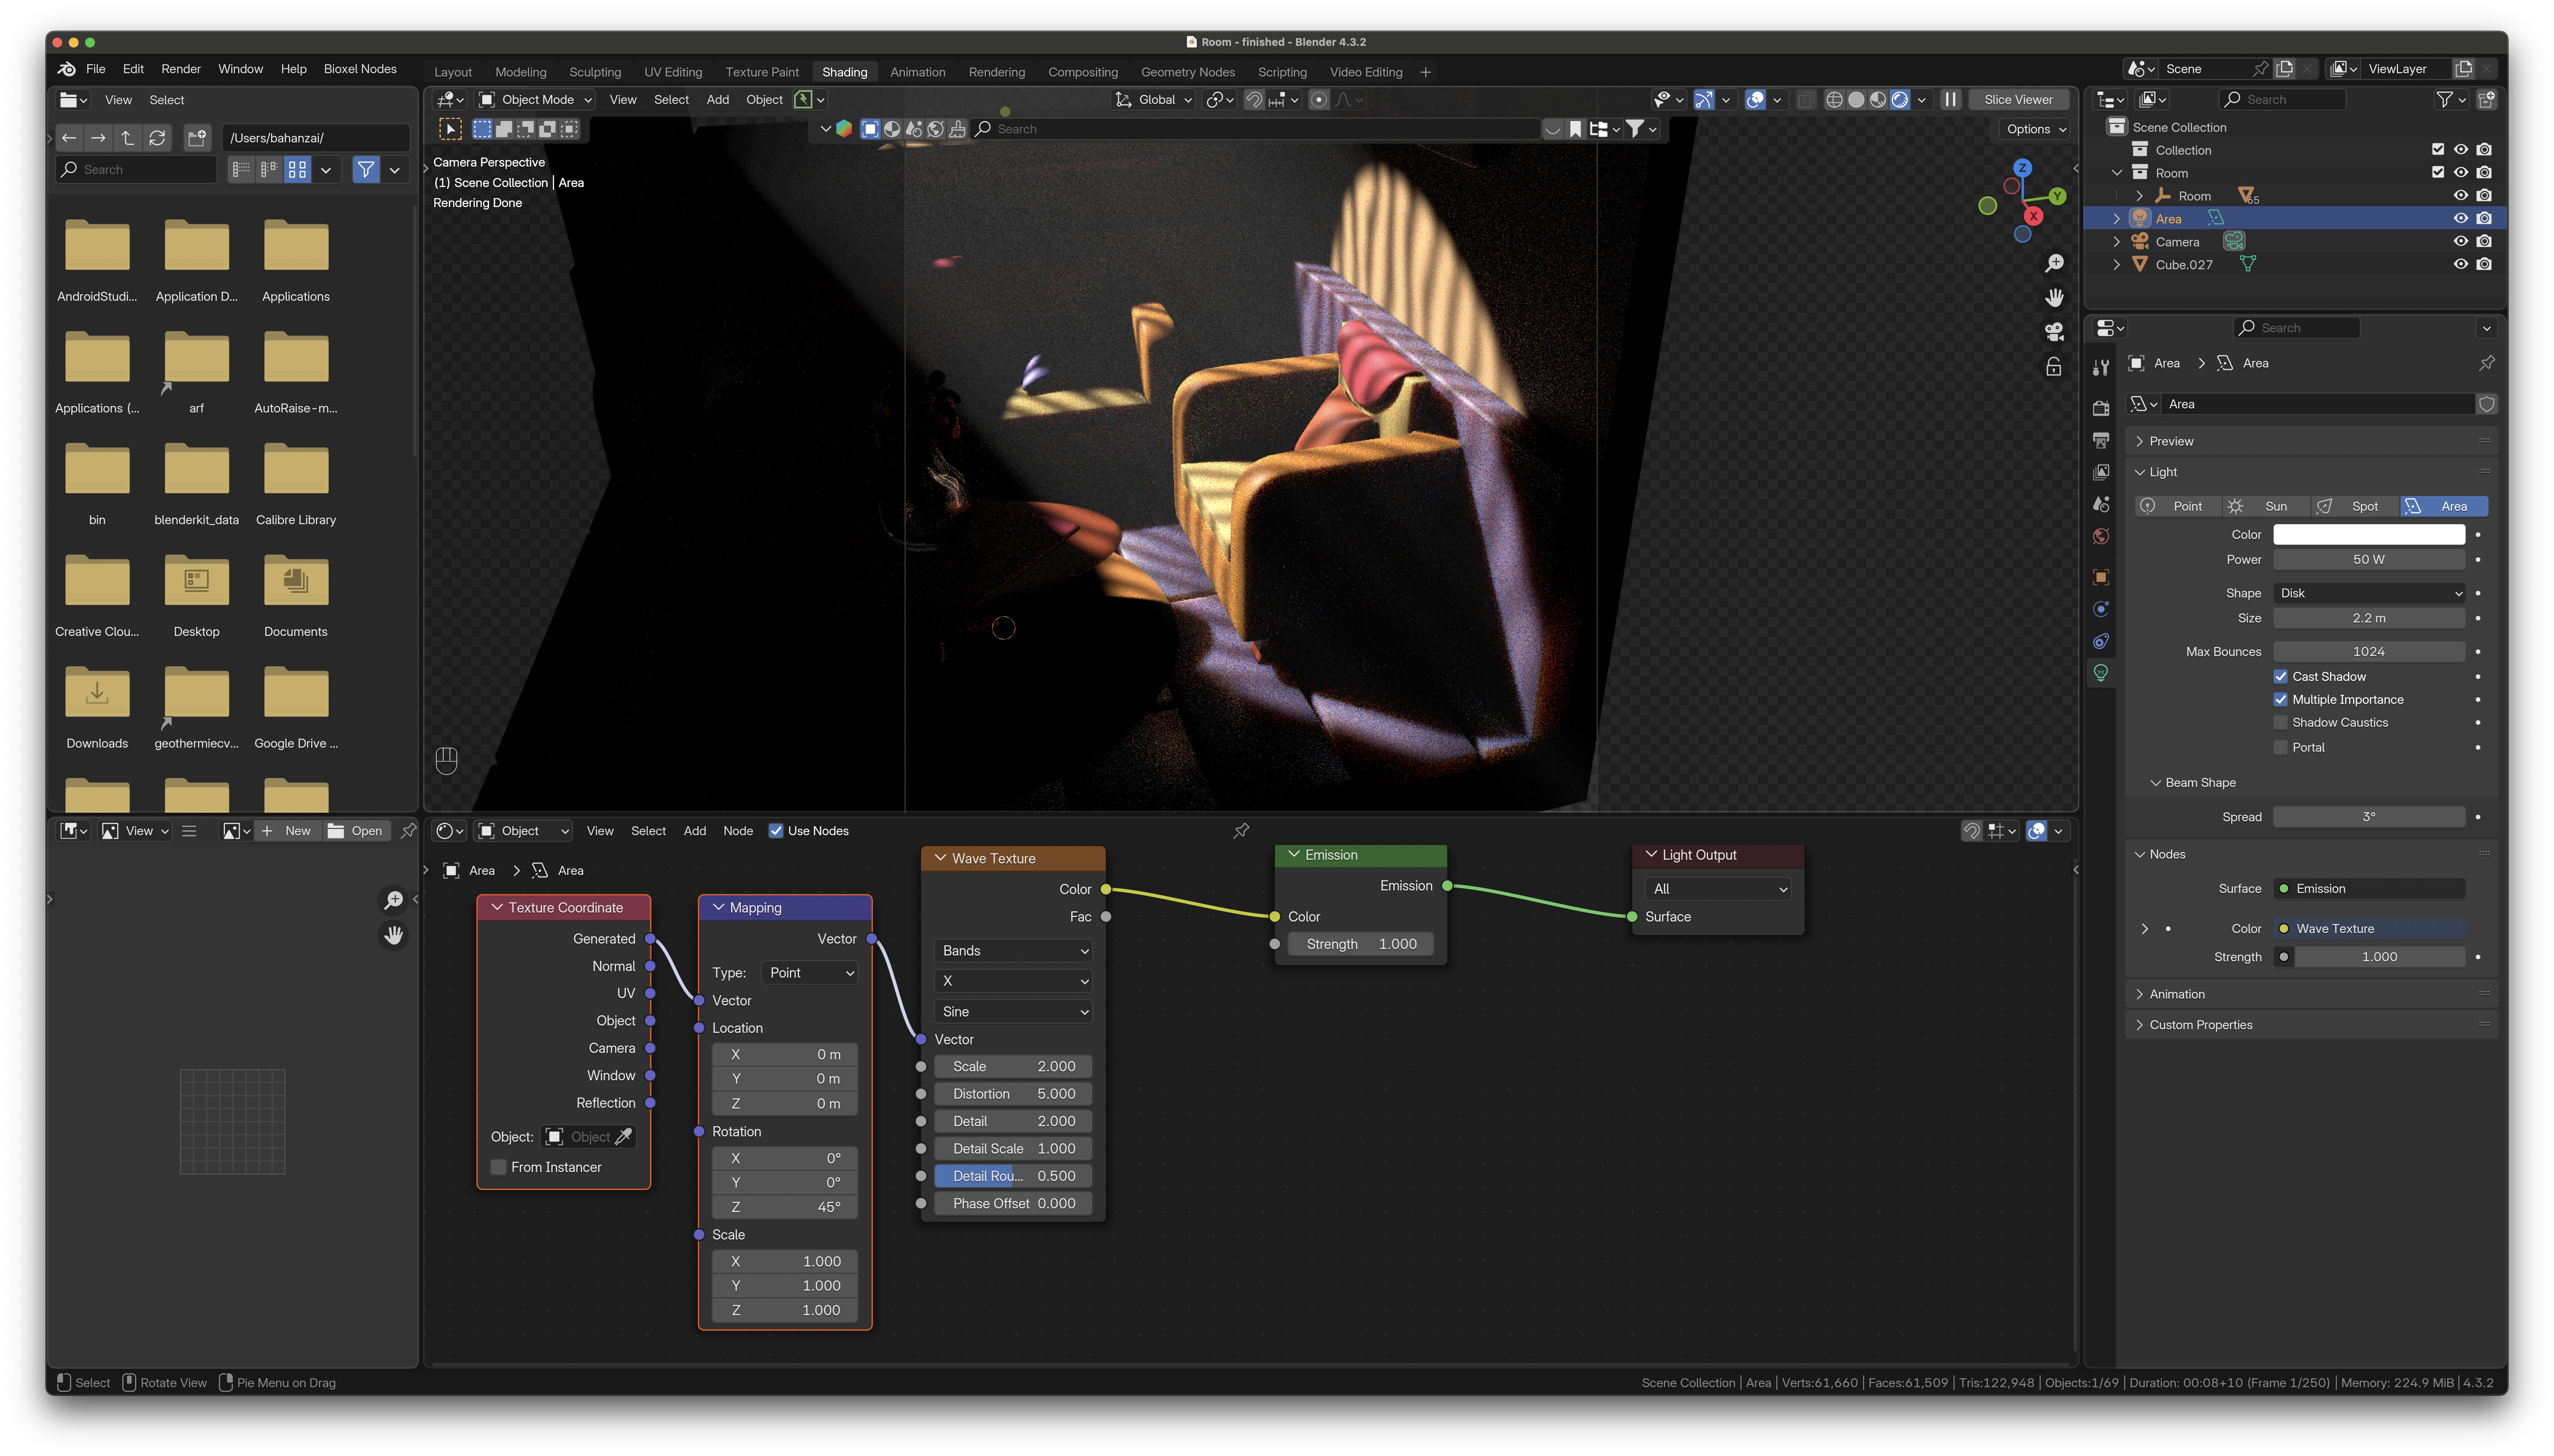Switch to the Geometry Nodes workspace tab

1188,72
